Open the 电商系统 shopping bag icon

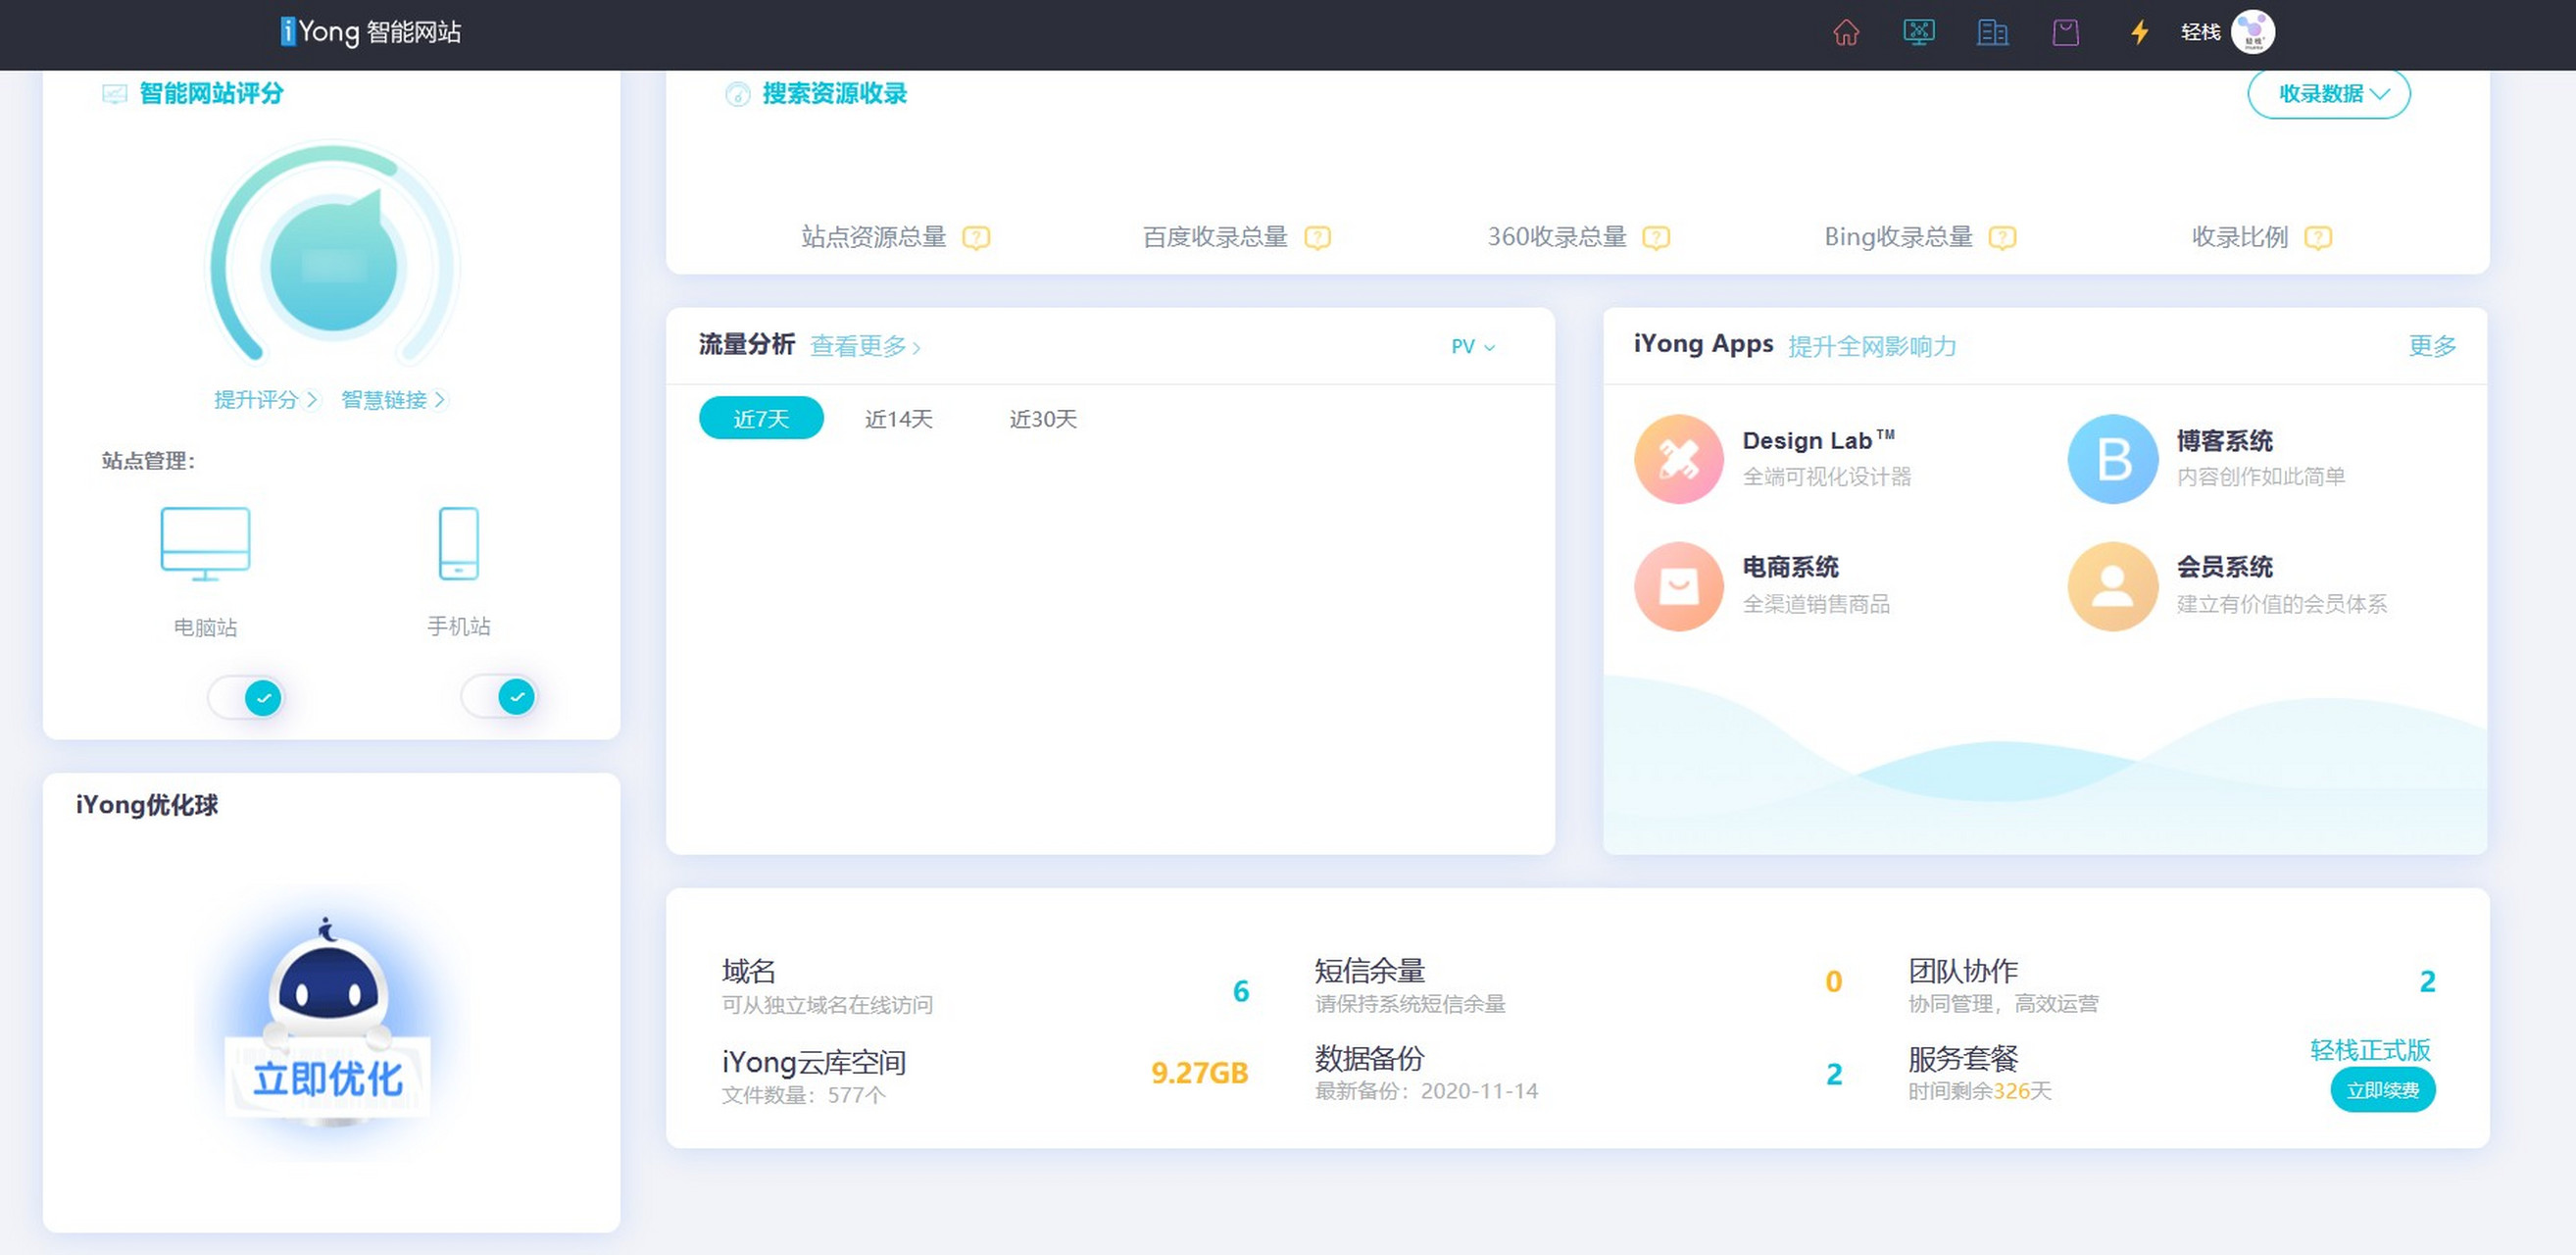point(1679,586)
